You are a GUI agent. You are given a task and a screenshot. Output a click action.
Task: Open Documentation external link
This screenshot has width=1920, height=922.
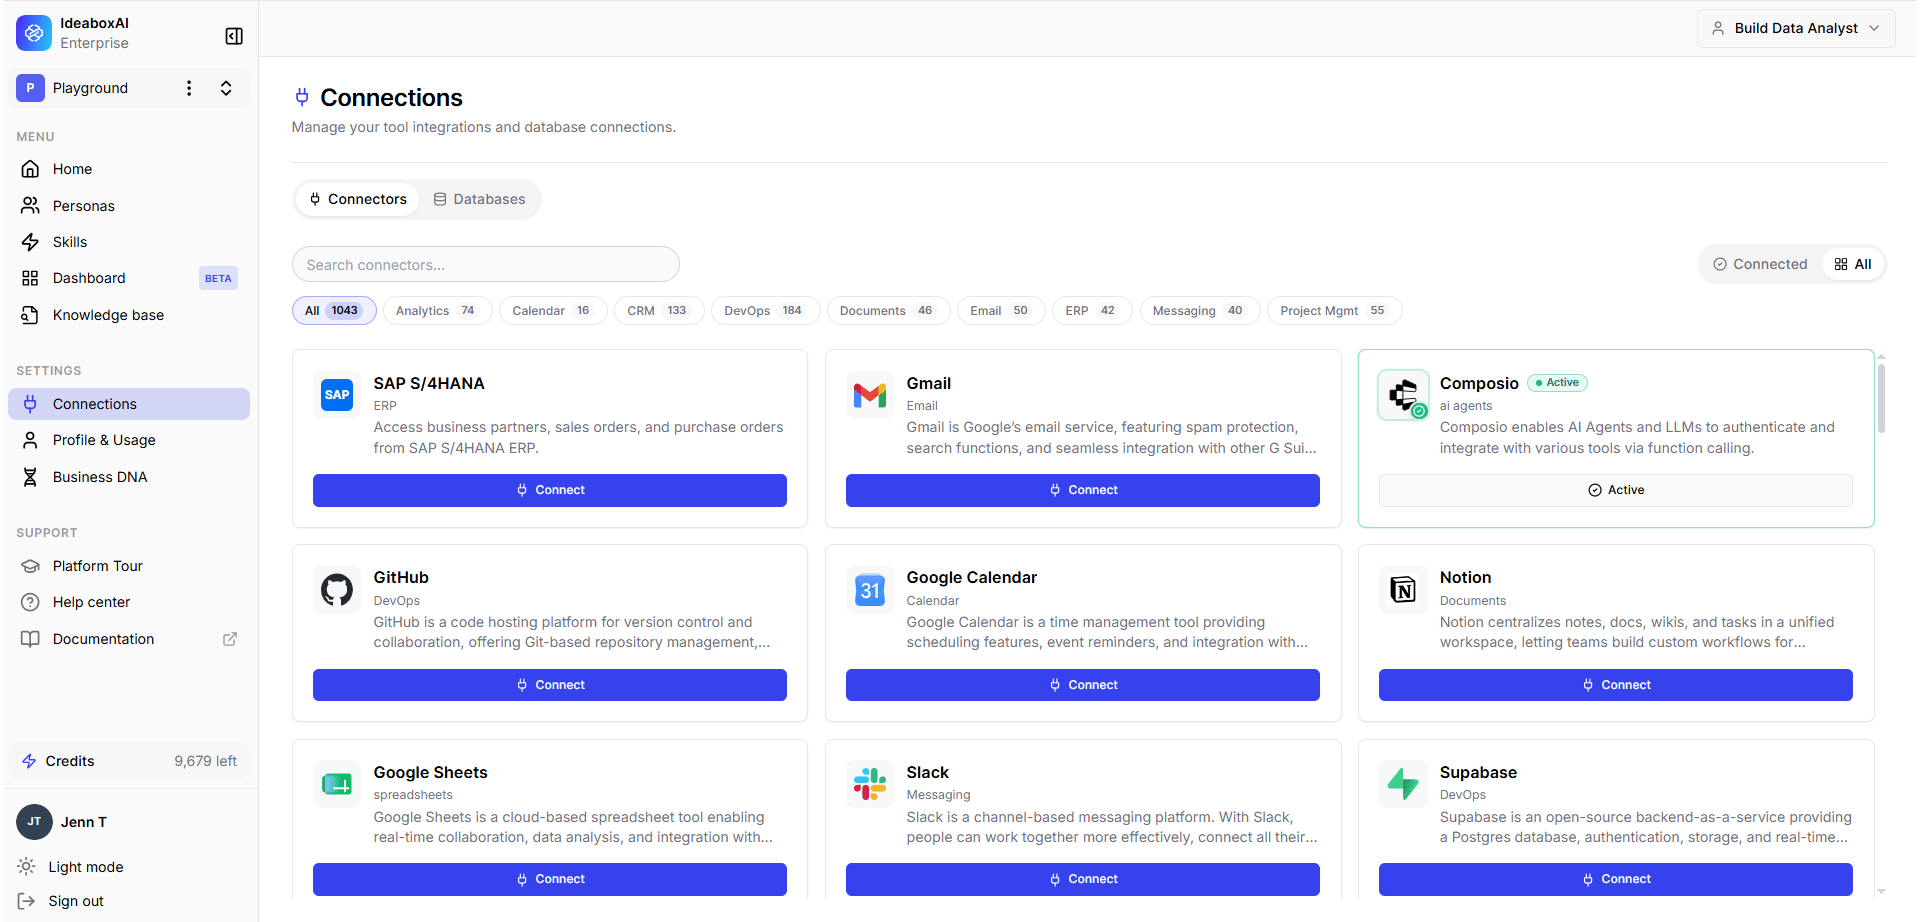tap(128, 639)
